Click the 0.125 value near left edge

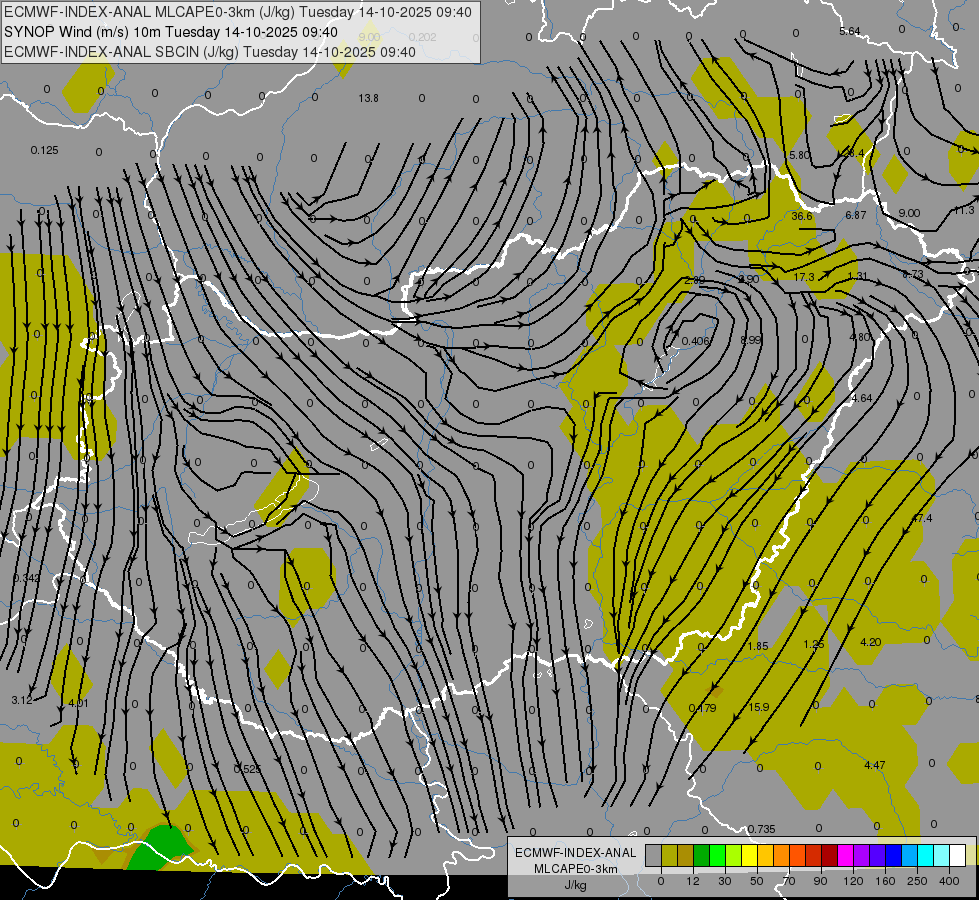[x=44, y=150]
